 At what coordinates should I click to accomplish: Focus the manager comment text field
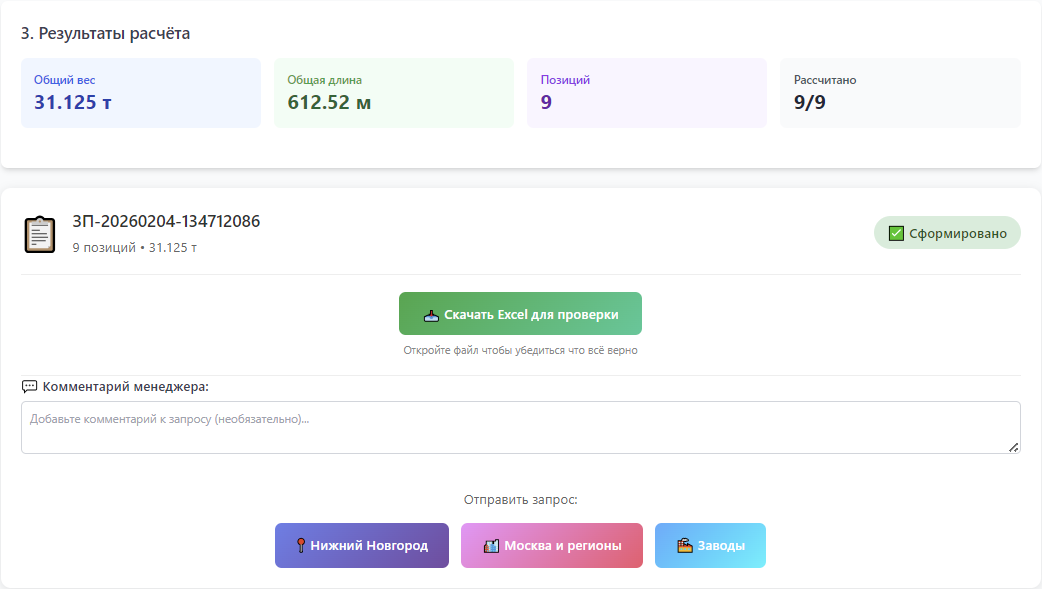(x=521, y=427)
